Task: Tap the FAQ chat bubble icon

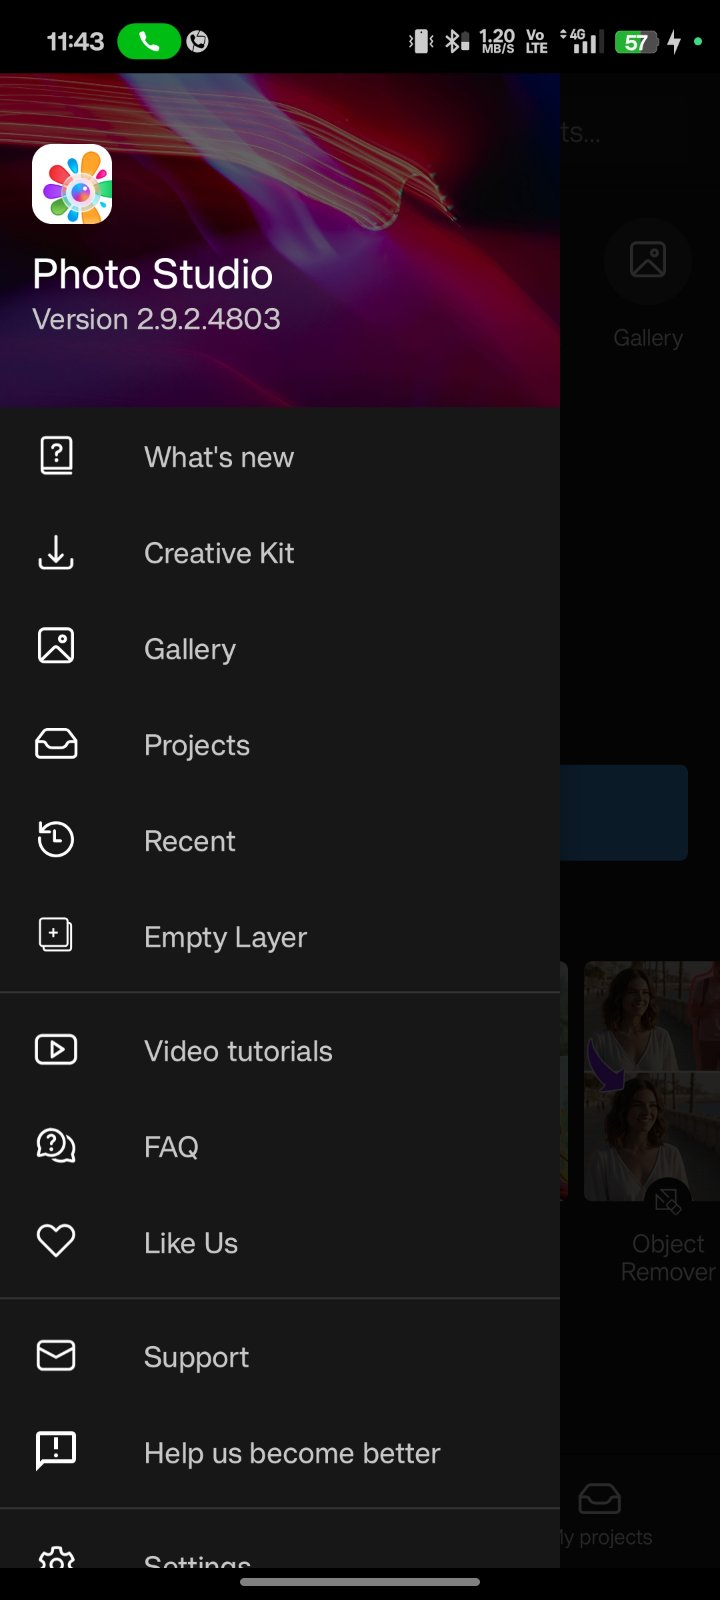Action: 56,1146
